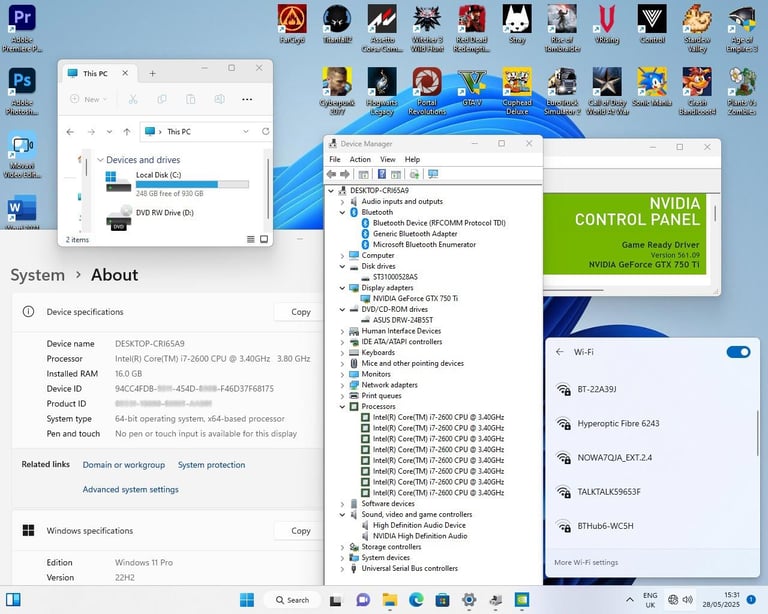The width and height of the screenshot is (768, 614).
Task: Collapse the Devices and drives section
Action: coord(100,160)
